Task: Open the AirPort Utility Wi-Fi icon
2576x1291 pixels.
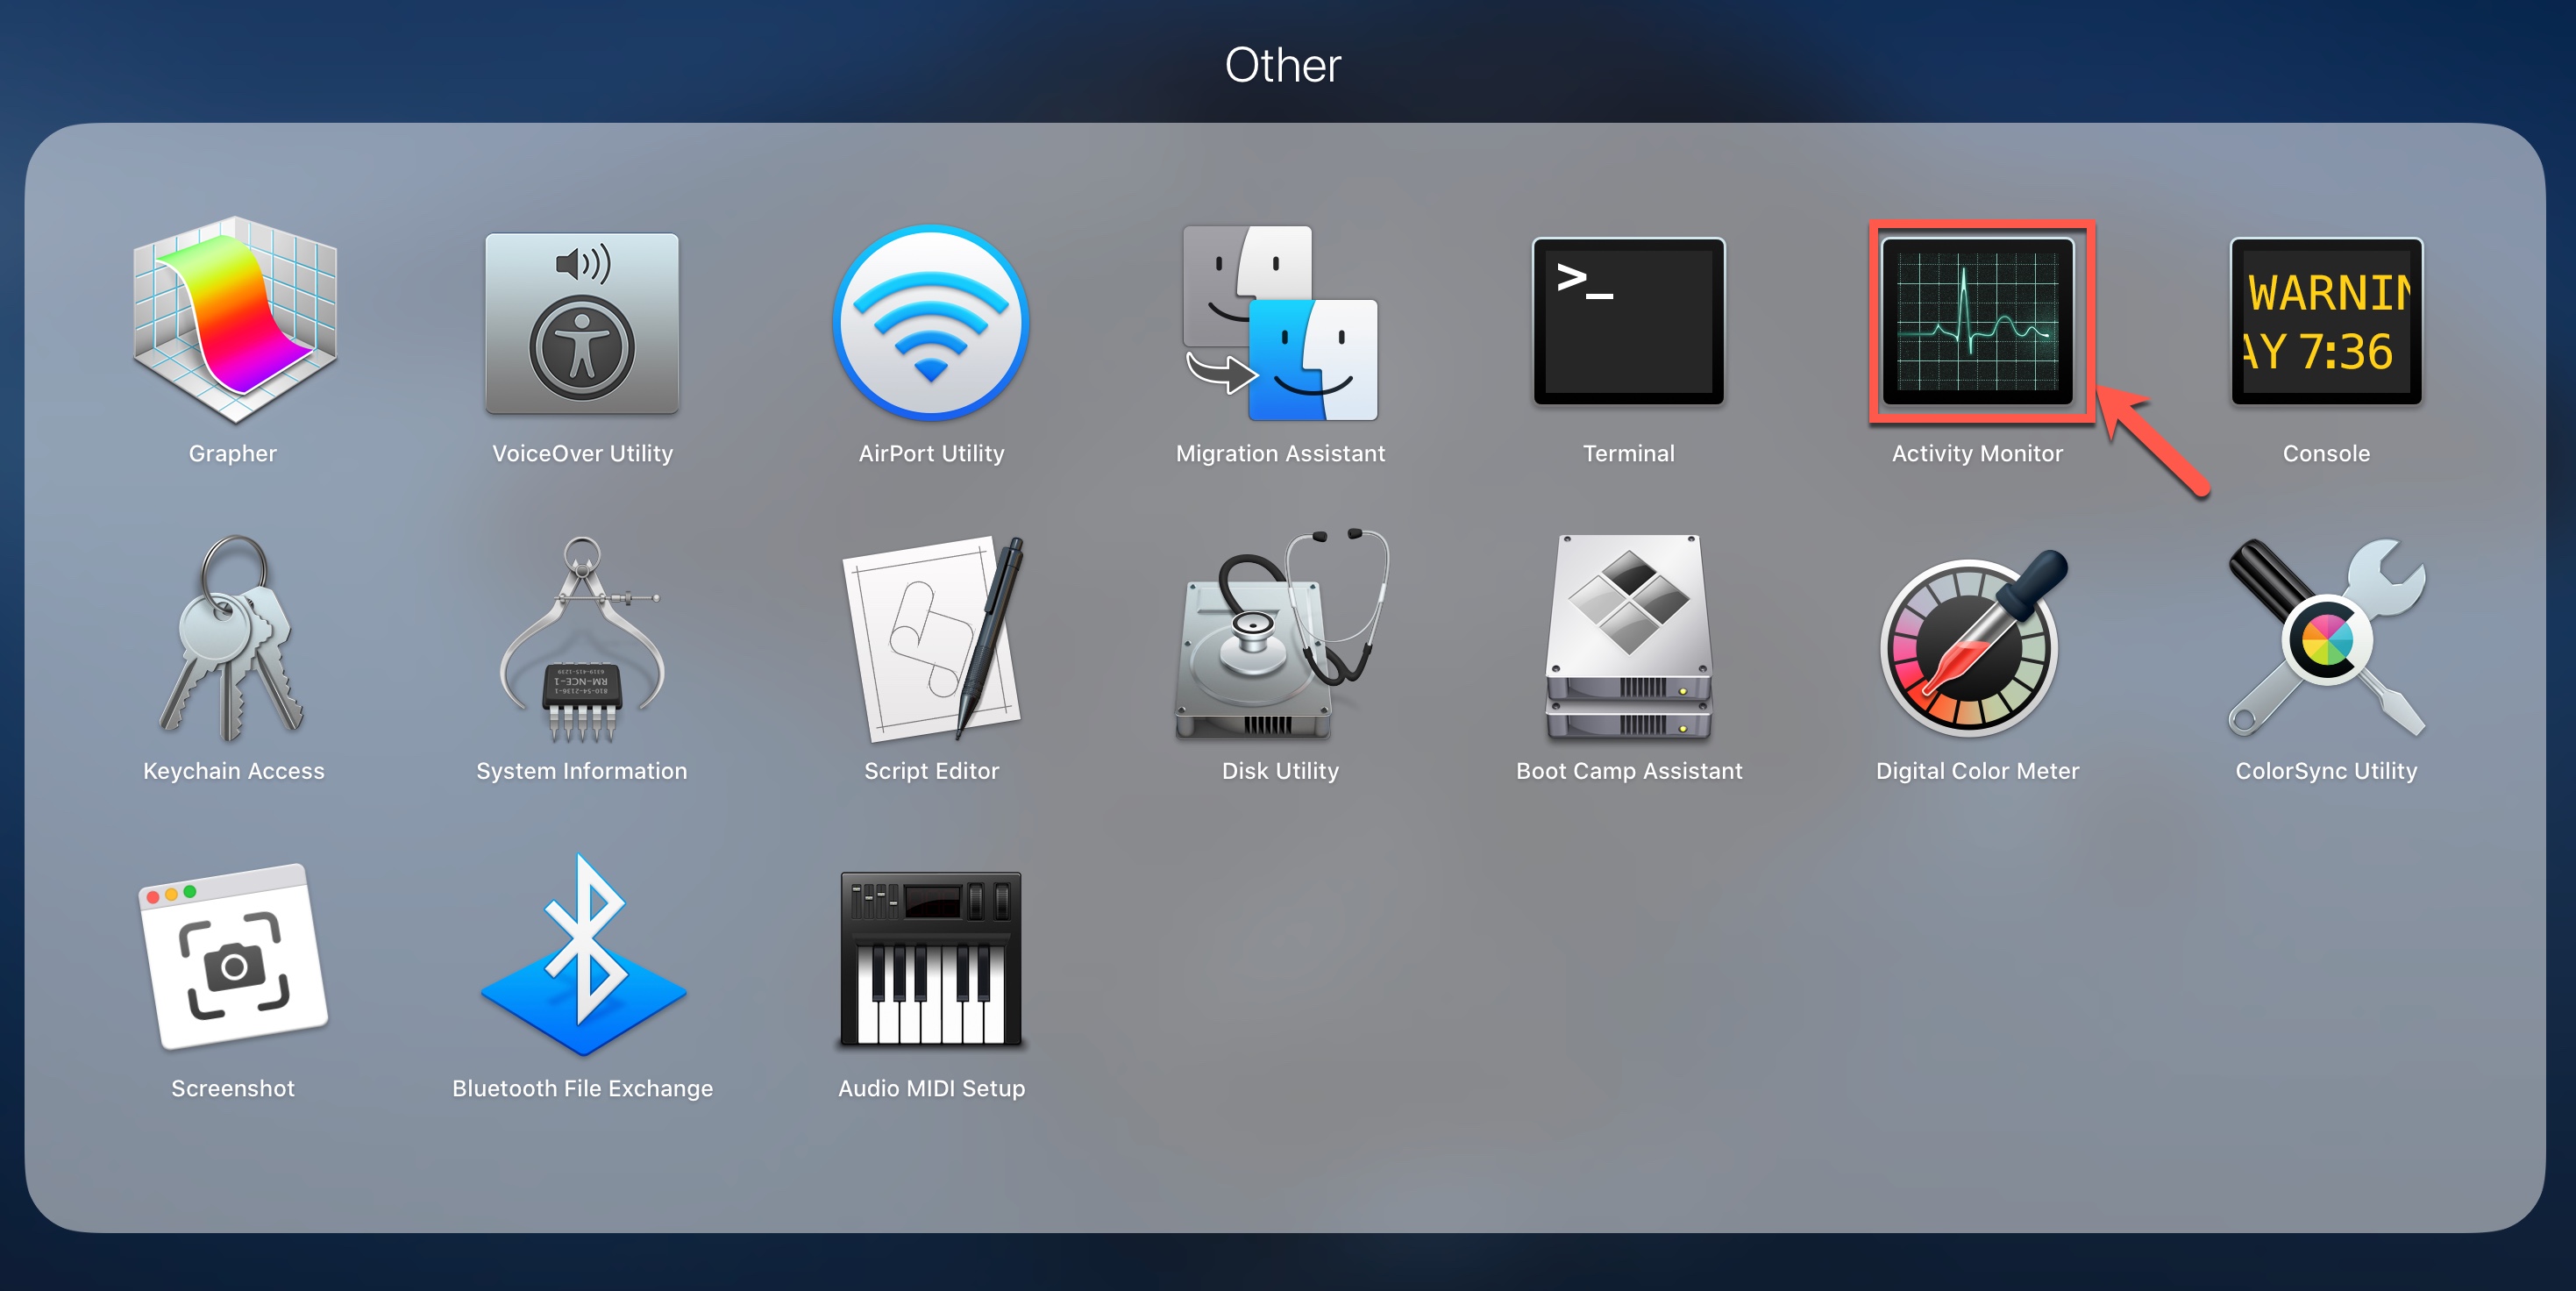Action: point(931,322)
